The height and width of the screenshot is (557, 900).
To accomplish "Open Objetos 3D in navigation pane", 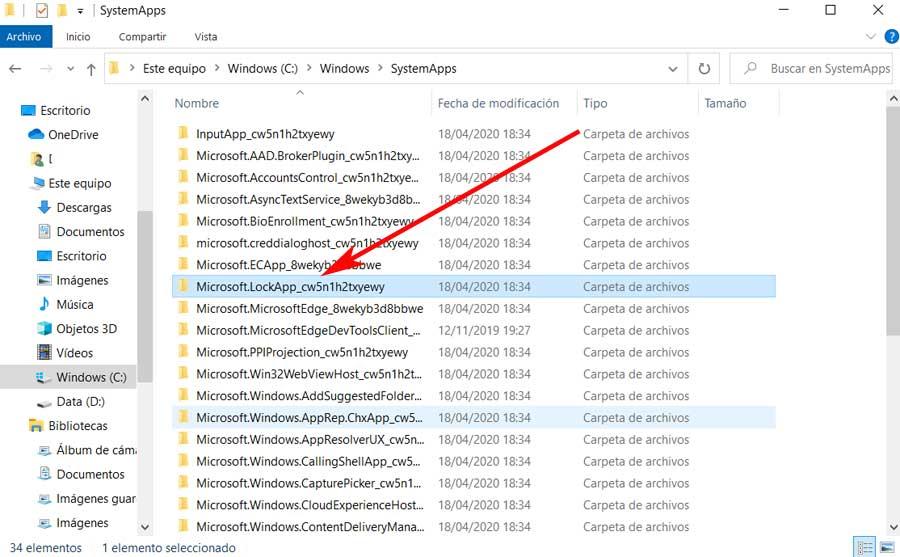I will (86, 328).
